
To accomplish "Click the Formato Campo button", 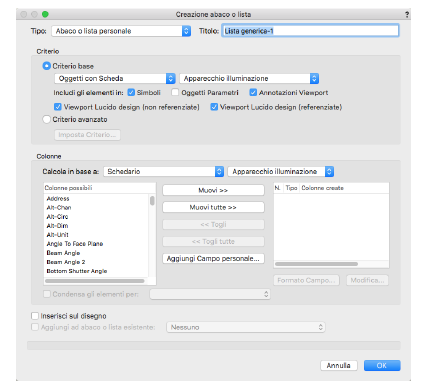I will click(306, 280).
